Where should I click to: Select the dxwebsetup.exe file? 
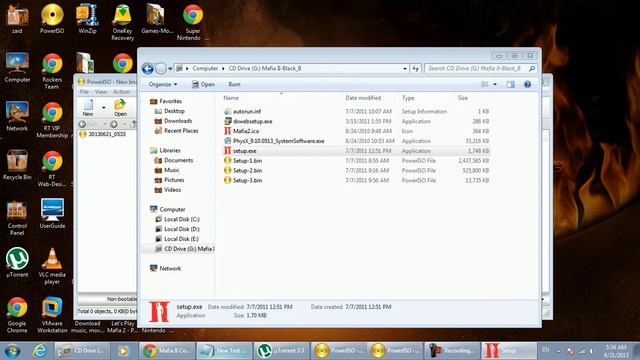pyautogui.click(x=253, y=121)
